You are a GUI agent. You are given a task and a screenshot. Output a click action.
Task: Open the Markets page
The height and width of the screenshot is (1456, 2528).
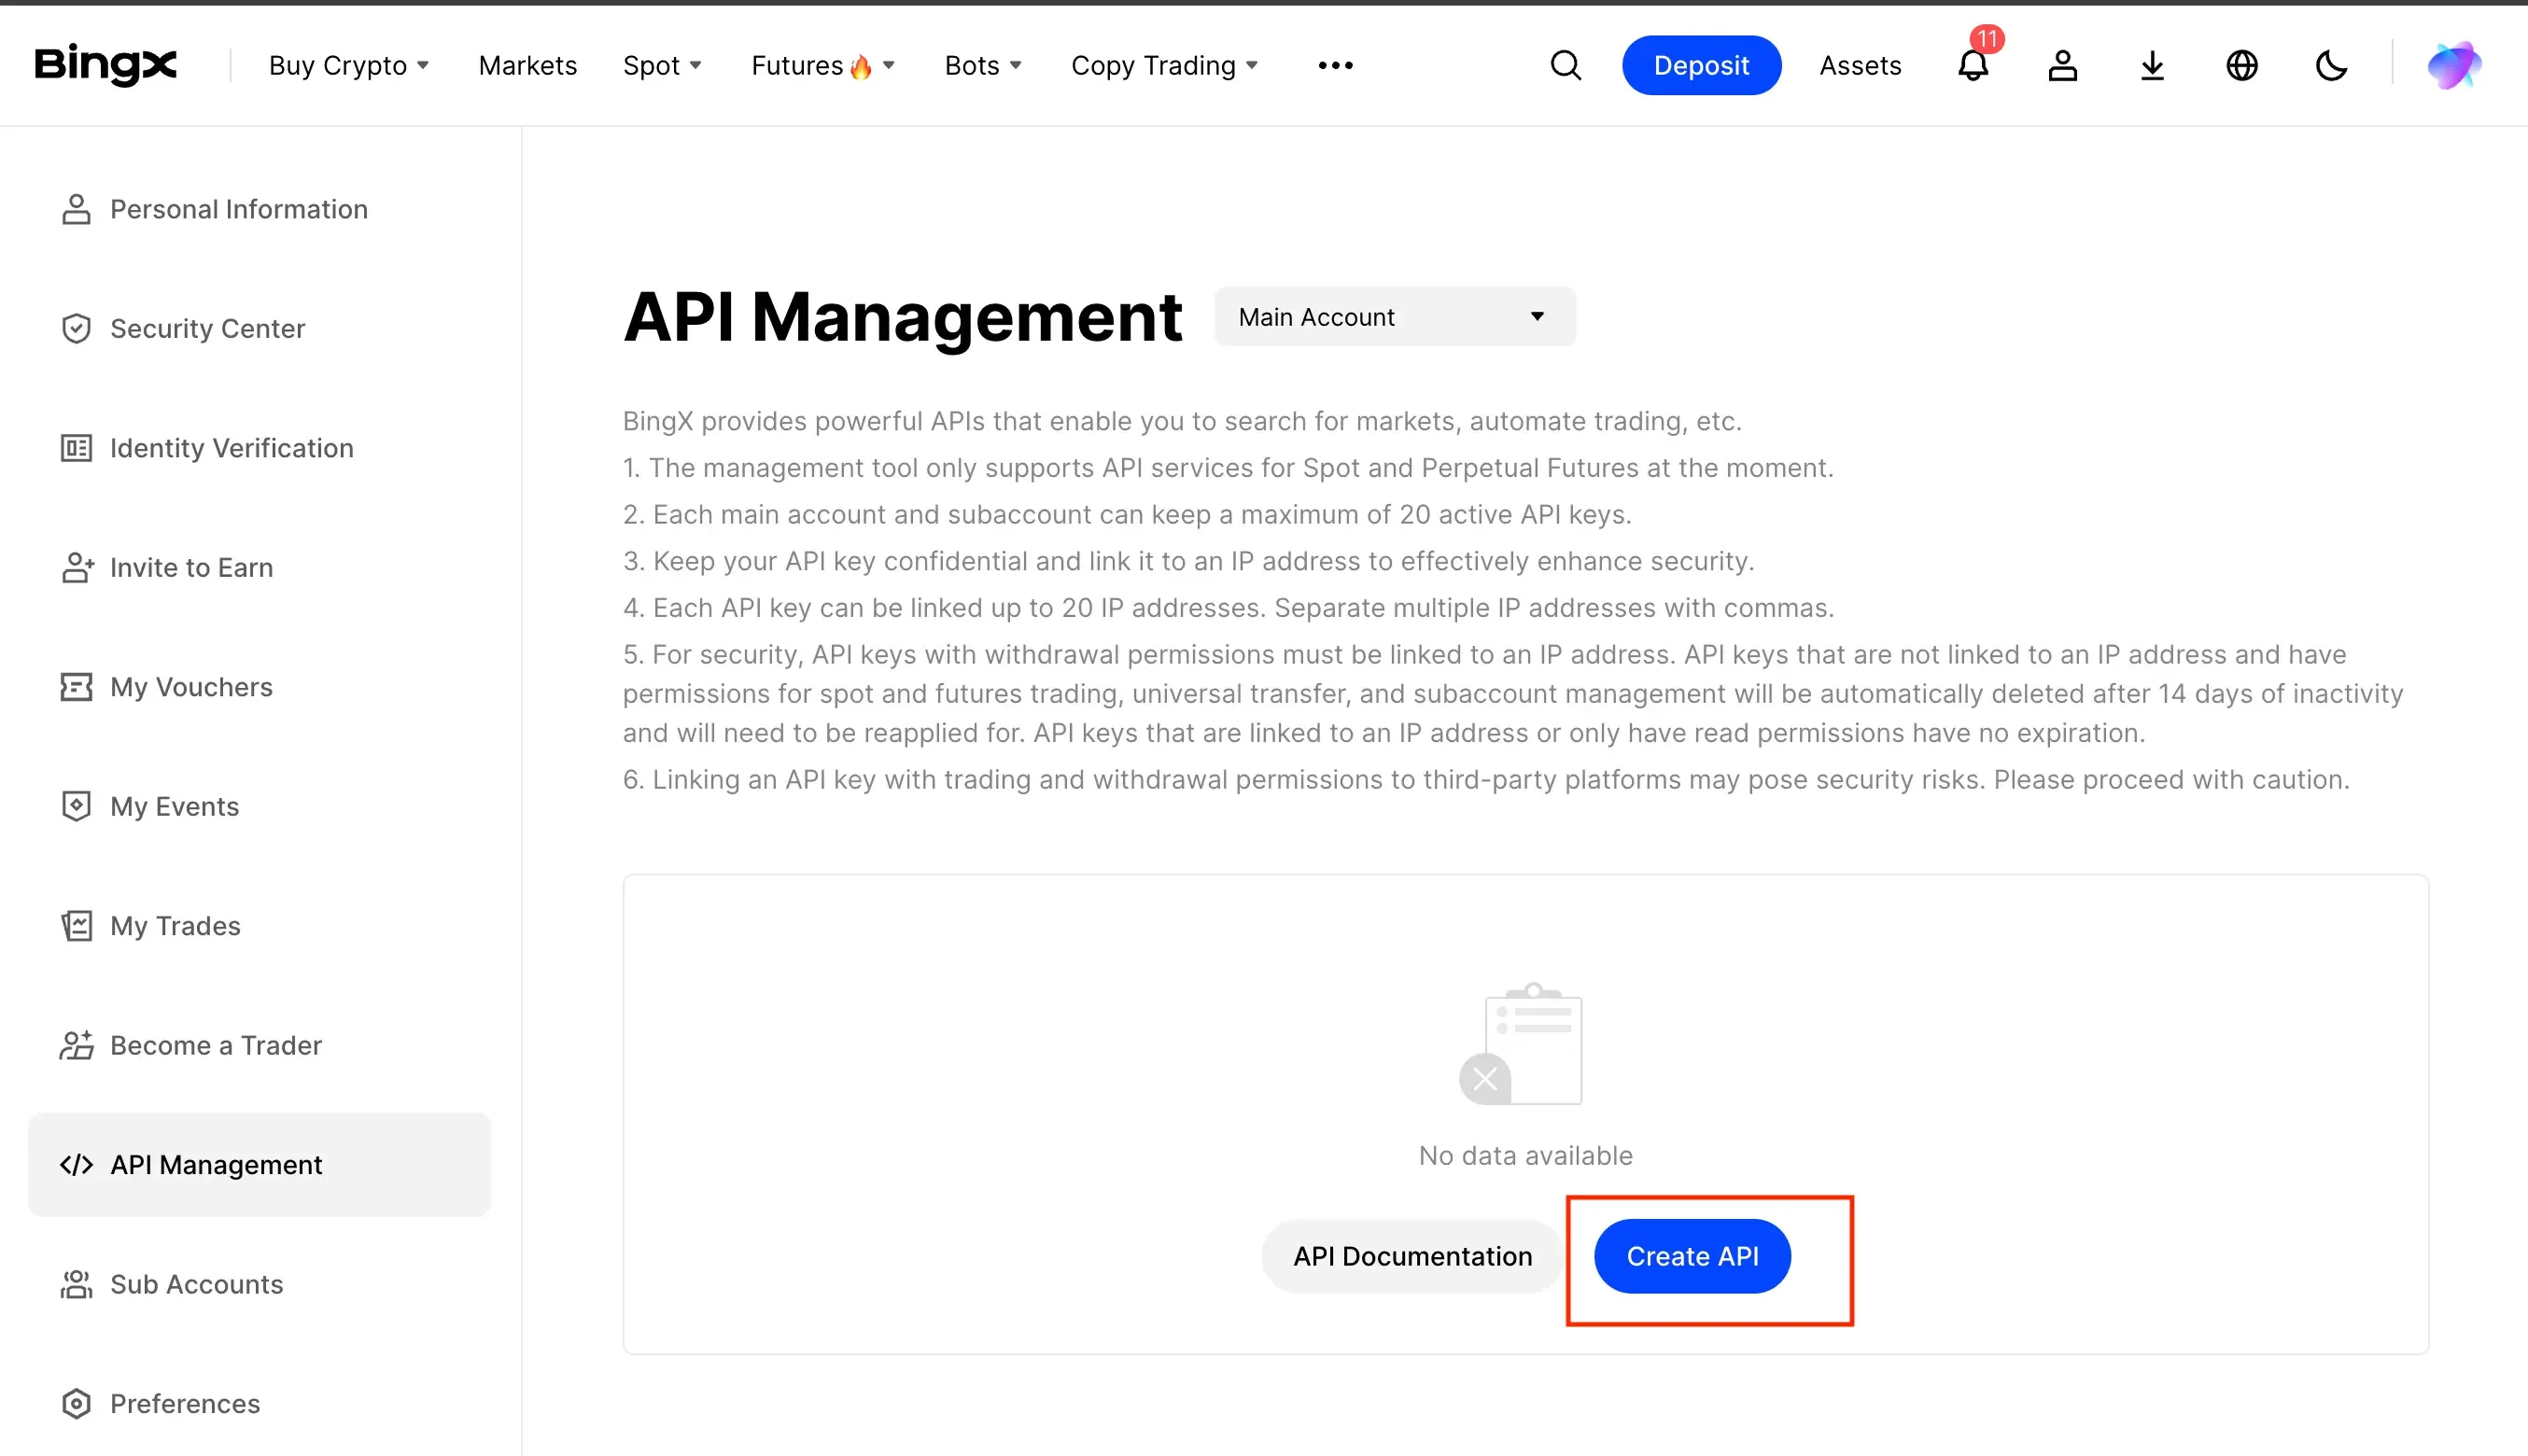pyautogui.click(x=528, y=65)
